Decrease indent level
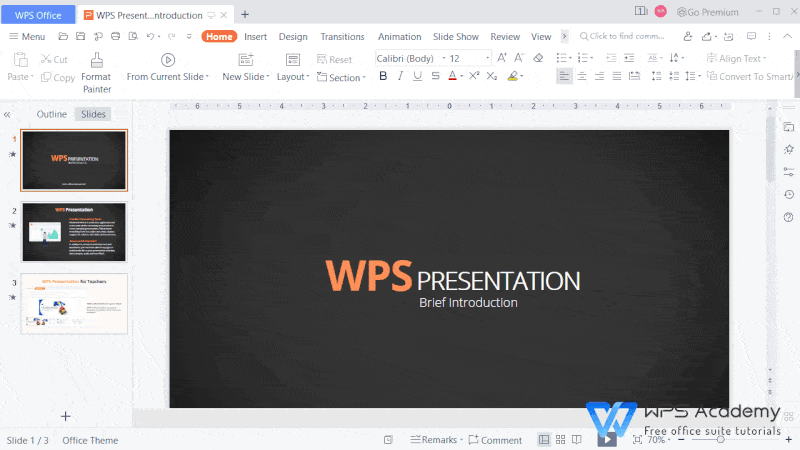This screenshot has height=450, width=800. (x=611, y=58)
